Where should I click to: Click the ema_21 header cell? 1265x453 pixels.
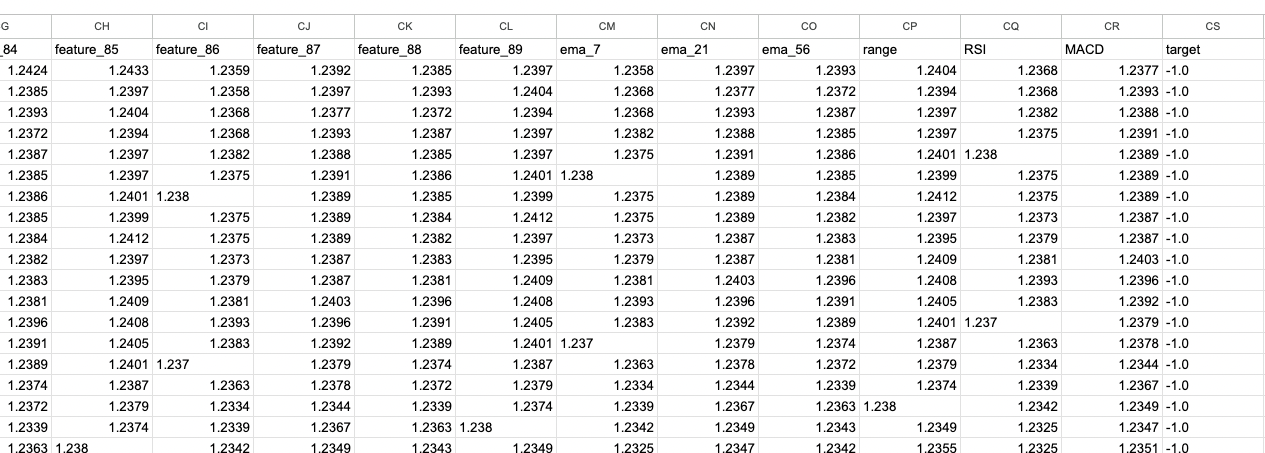point(708,48)
